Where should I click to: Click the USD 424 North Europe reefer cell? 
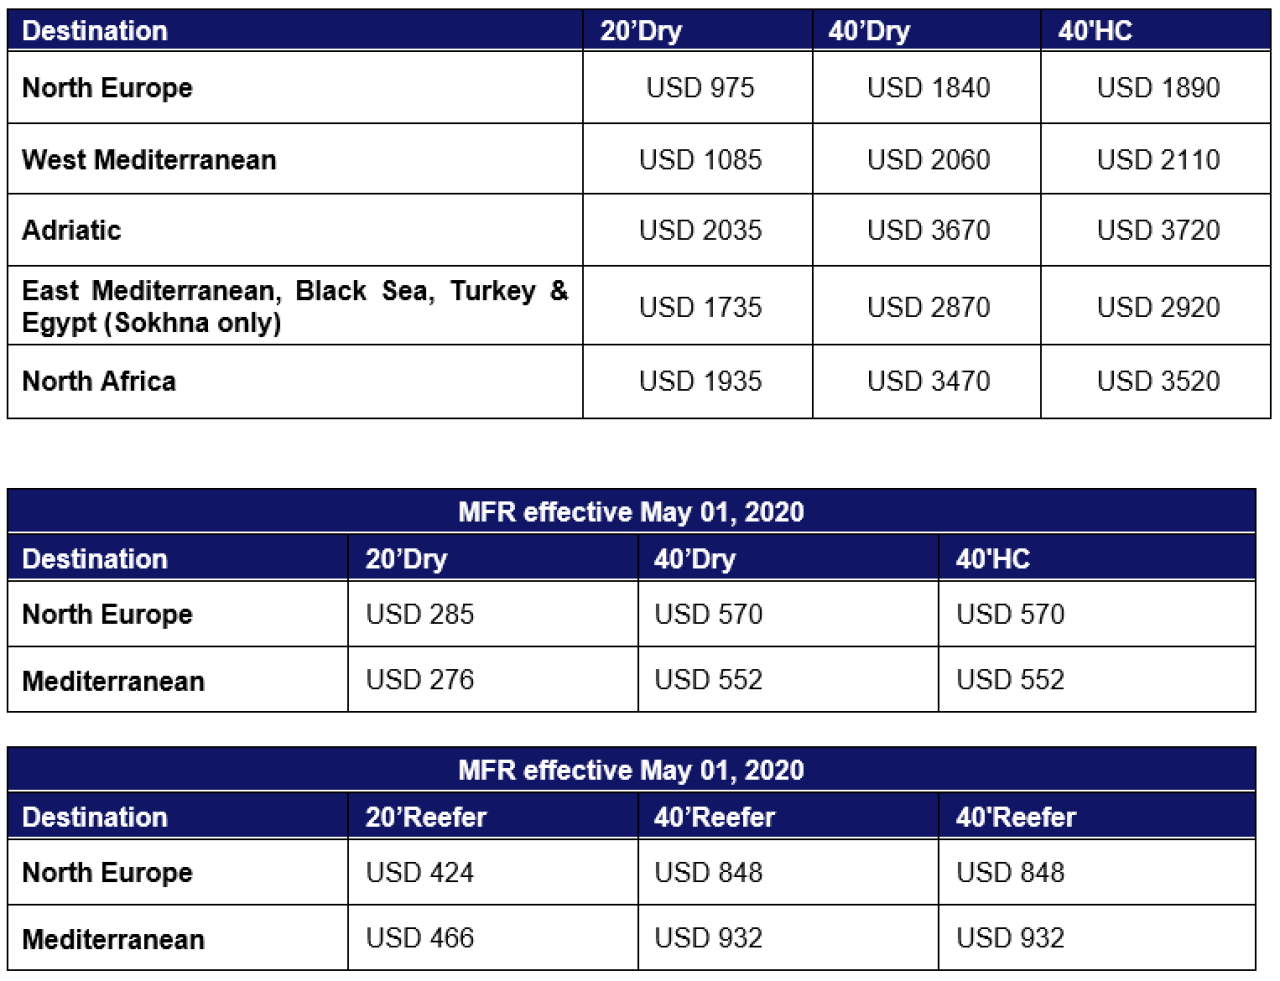pyautogui.click(x=493, y=872)
